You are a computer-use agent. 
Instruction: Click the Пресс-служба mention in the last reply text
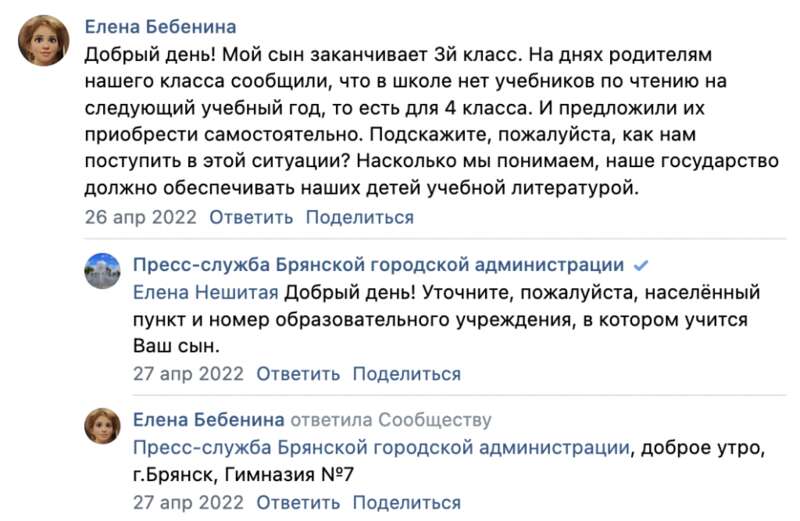[381, 447]
